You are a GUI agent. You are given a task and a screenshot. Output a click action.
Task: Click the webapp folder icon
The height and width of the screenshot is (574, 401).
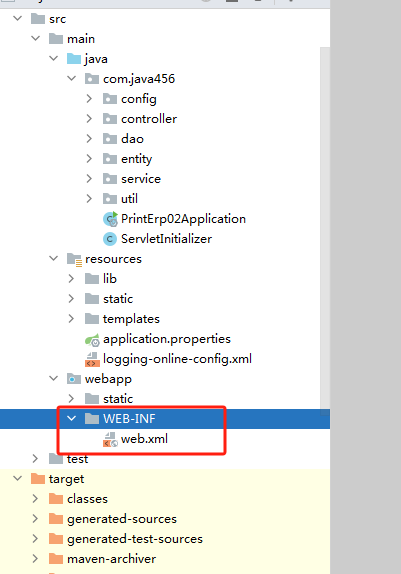[x=74, y=379]
